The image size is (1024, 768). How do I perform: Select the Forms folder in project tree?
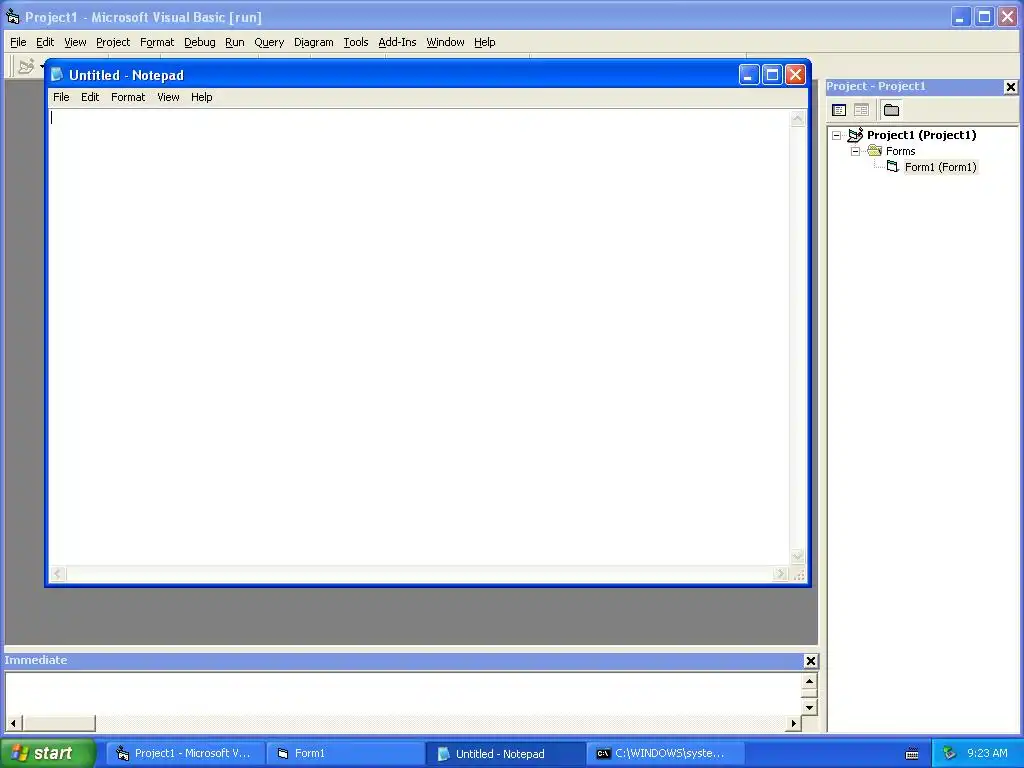(901, 152)
